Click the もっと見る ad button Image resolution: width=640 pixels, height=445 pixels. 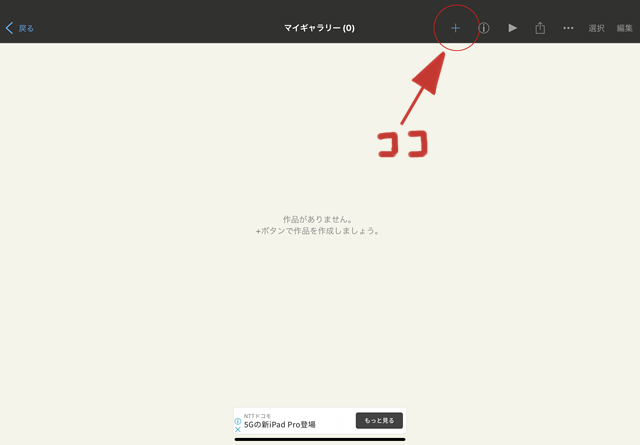[x=379, y=421]
